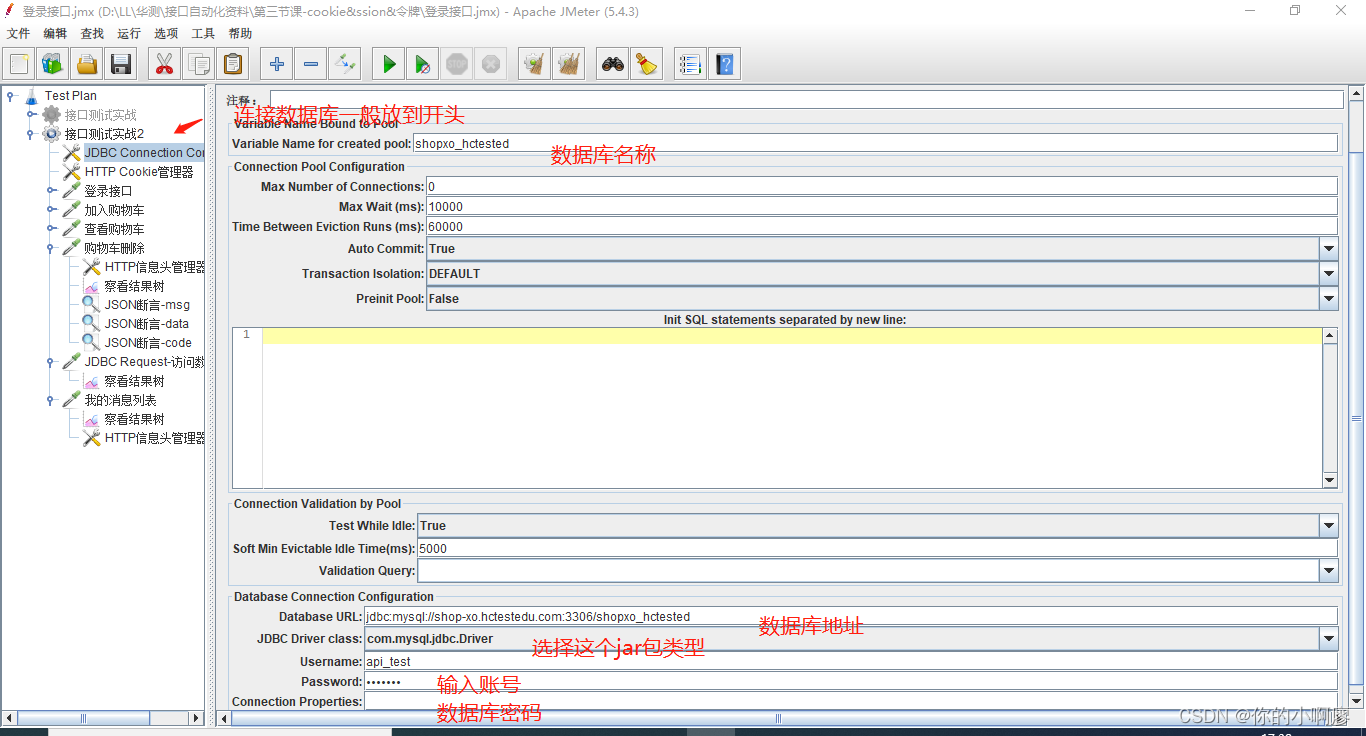Click the Variable Name for created pool field
This screenshot has width=1366, height=736.
click(x=875, y=143)
